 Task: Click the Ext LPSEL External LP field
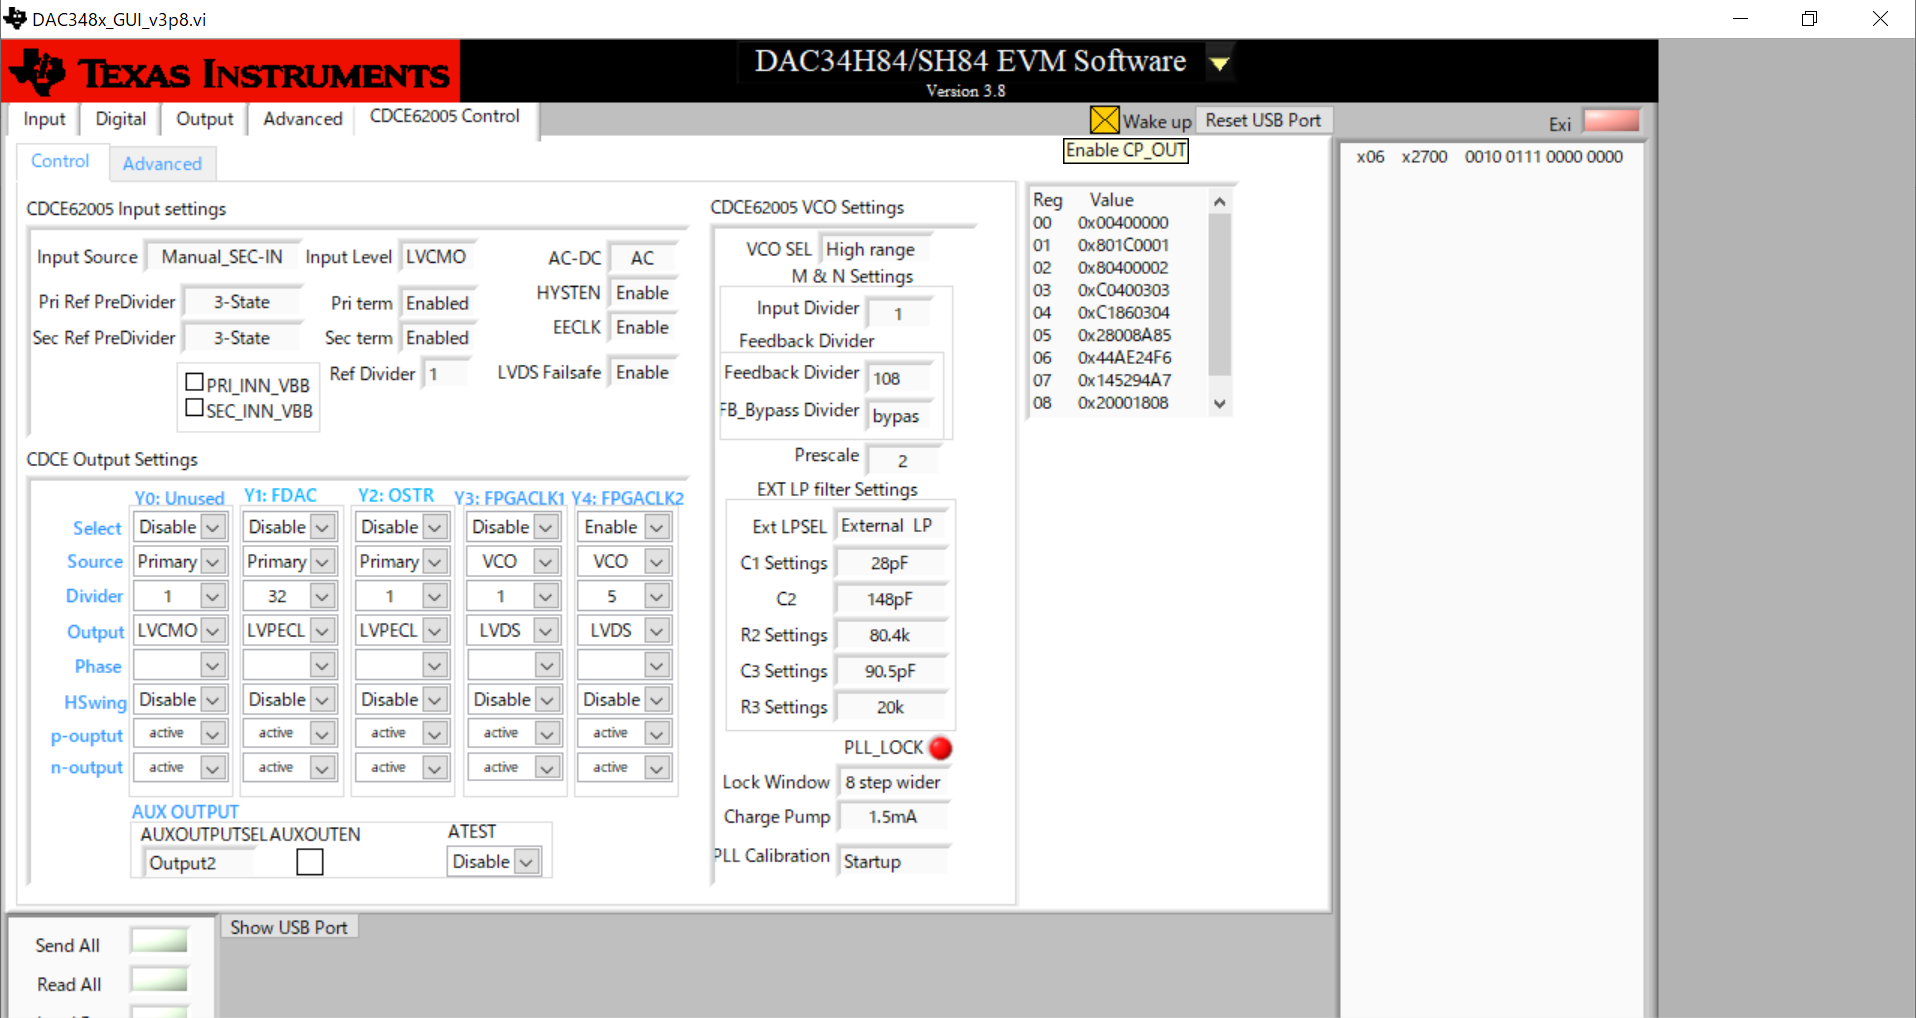(x=889, y=526)
